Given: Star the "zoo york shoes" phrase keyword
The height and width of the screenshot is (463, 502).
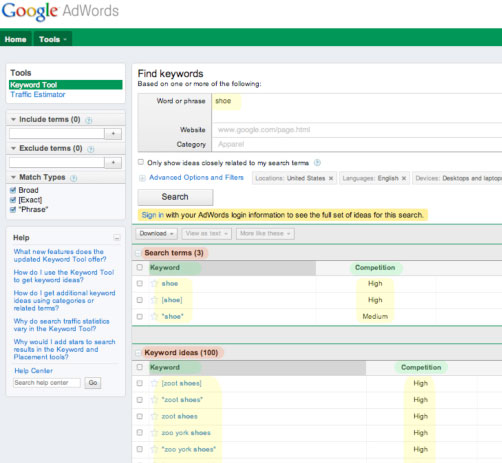Looking at the screenshot, I should click(154, 449).
